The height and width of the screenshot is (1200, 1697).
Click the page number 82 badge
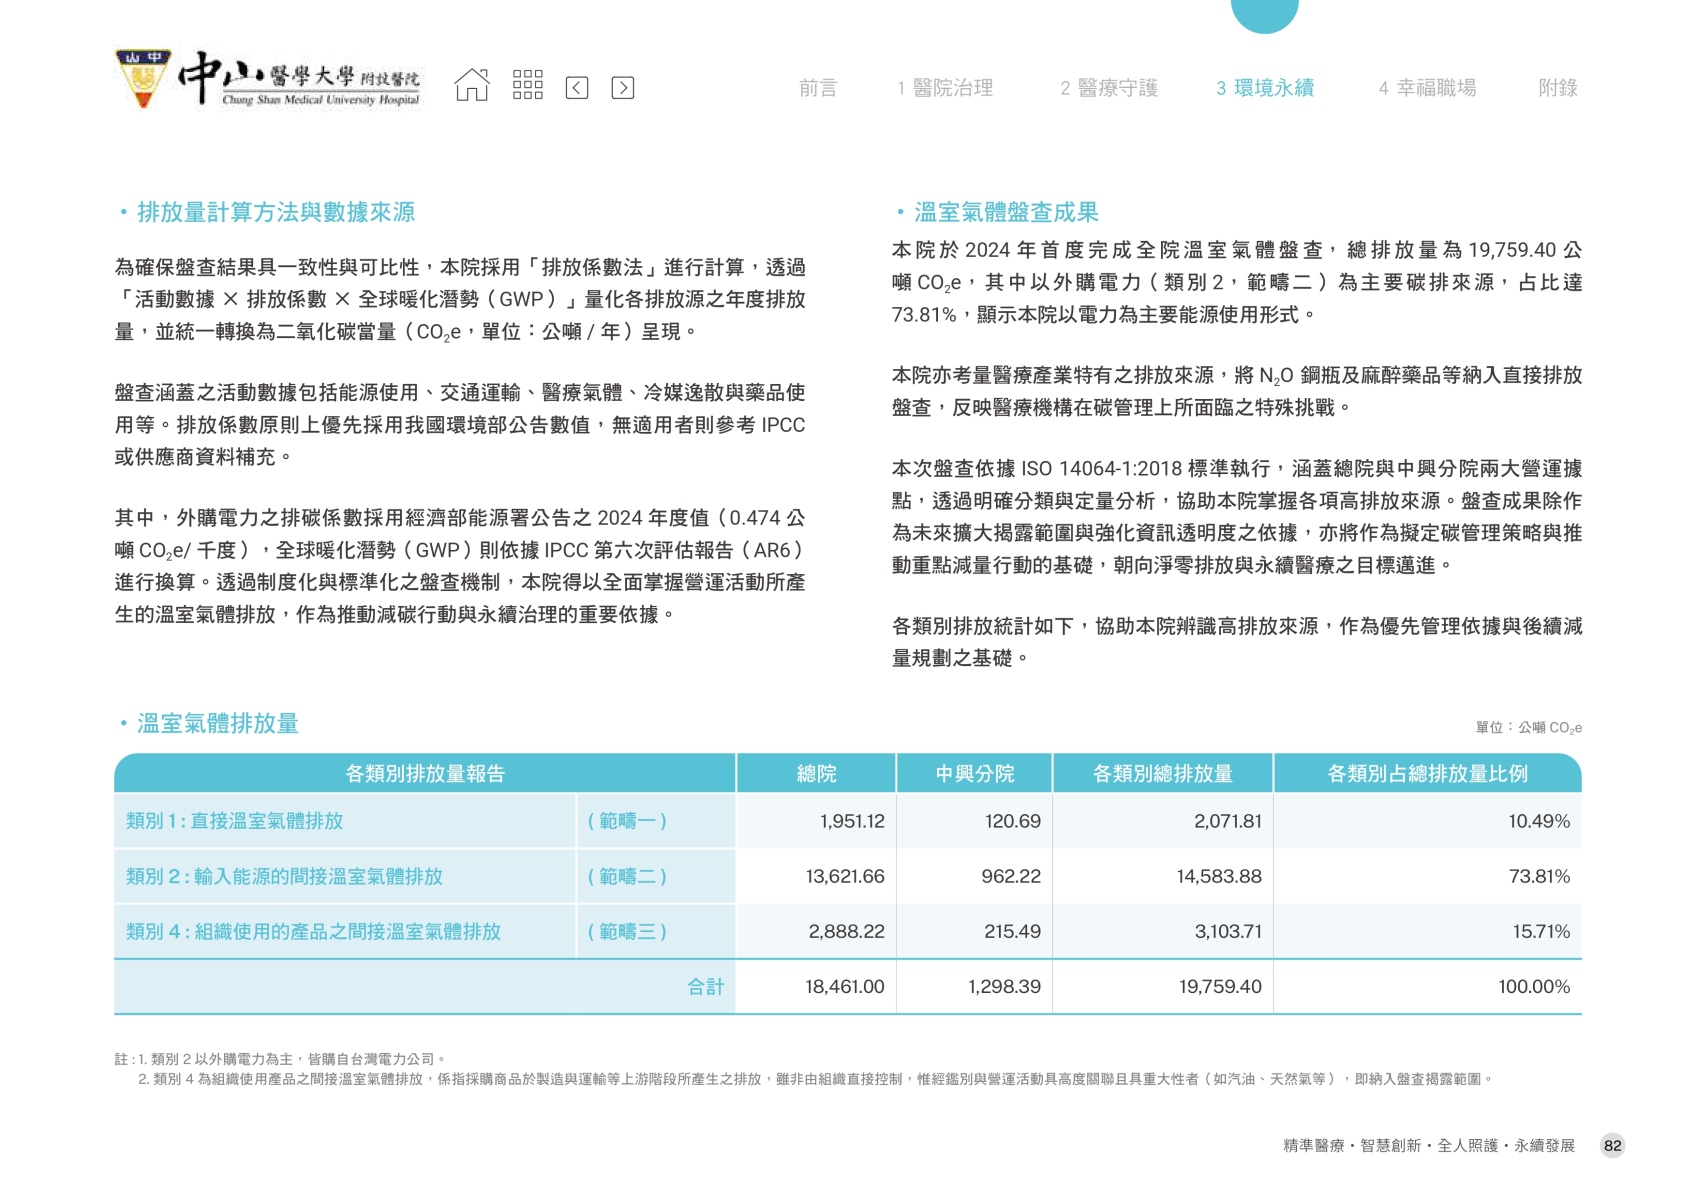coord(1612,1146)
